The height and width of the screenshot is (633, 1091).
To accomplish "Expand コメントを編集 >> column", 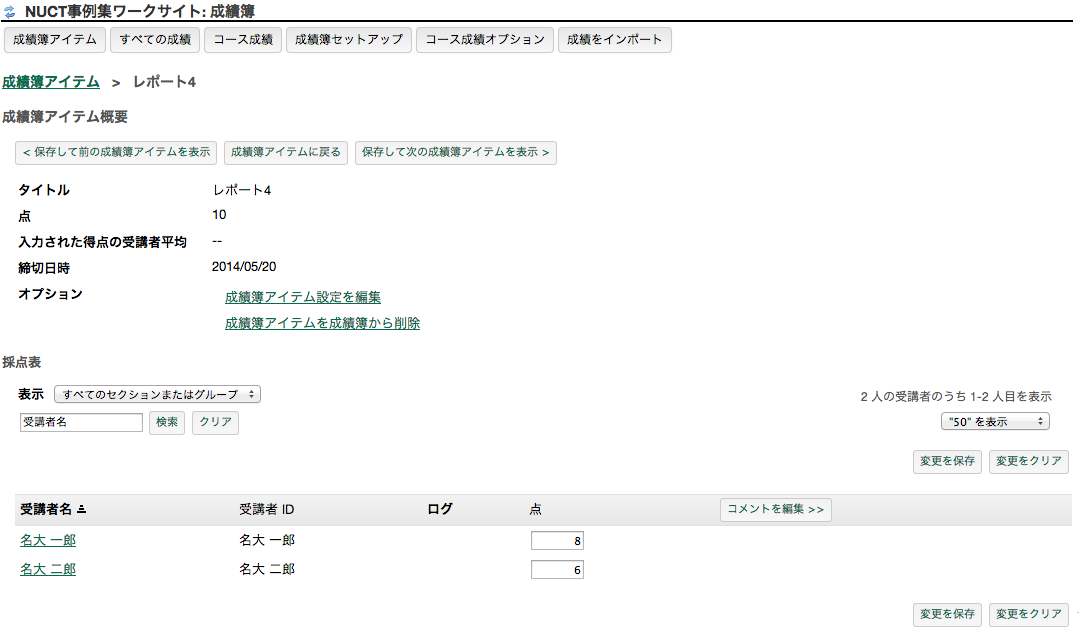I will coord(775,510).
